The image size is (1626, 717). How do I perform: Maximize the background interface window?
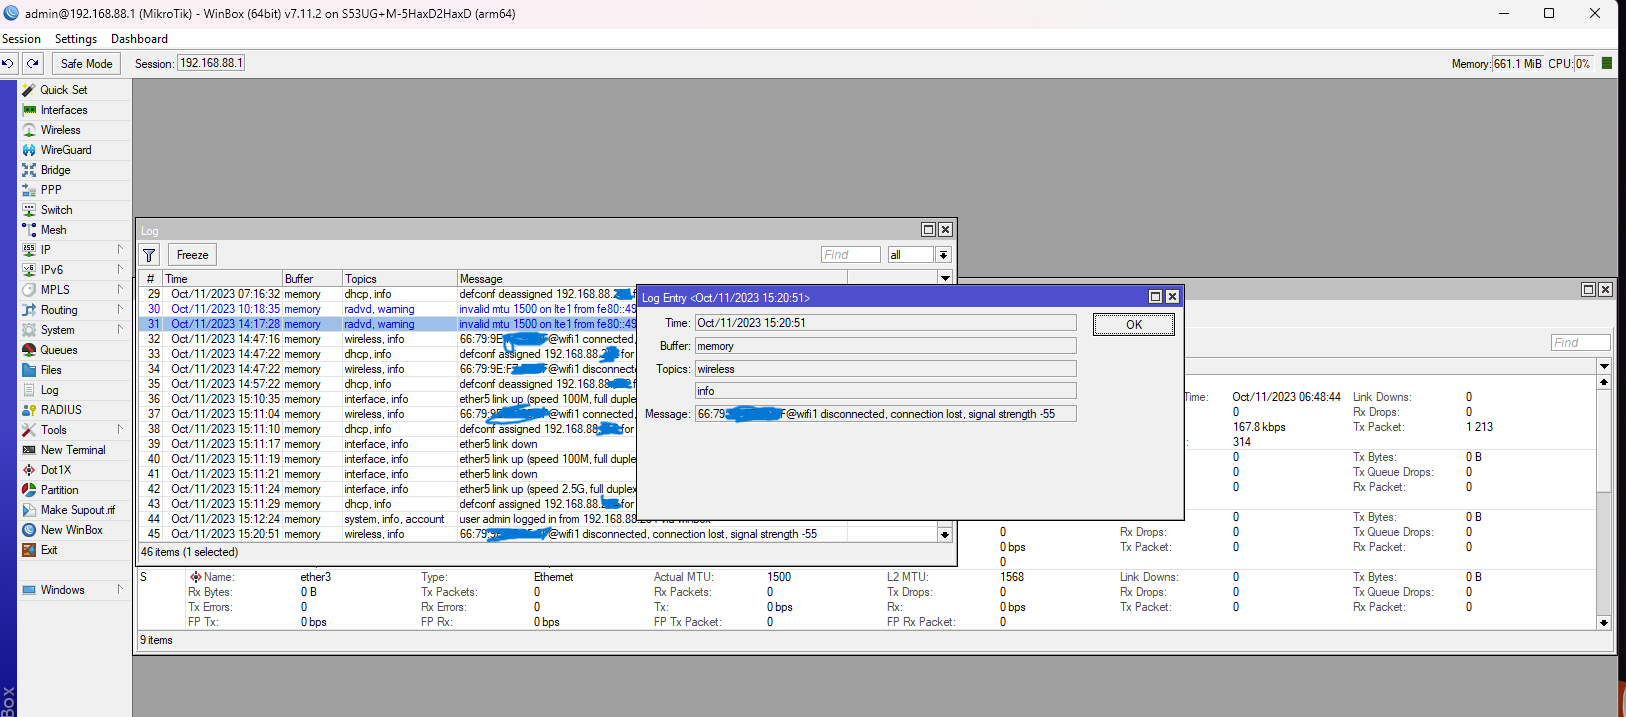click(1588, 290)
